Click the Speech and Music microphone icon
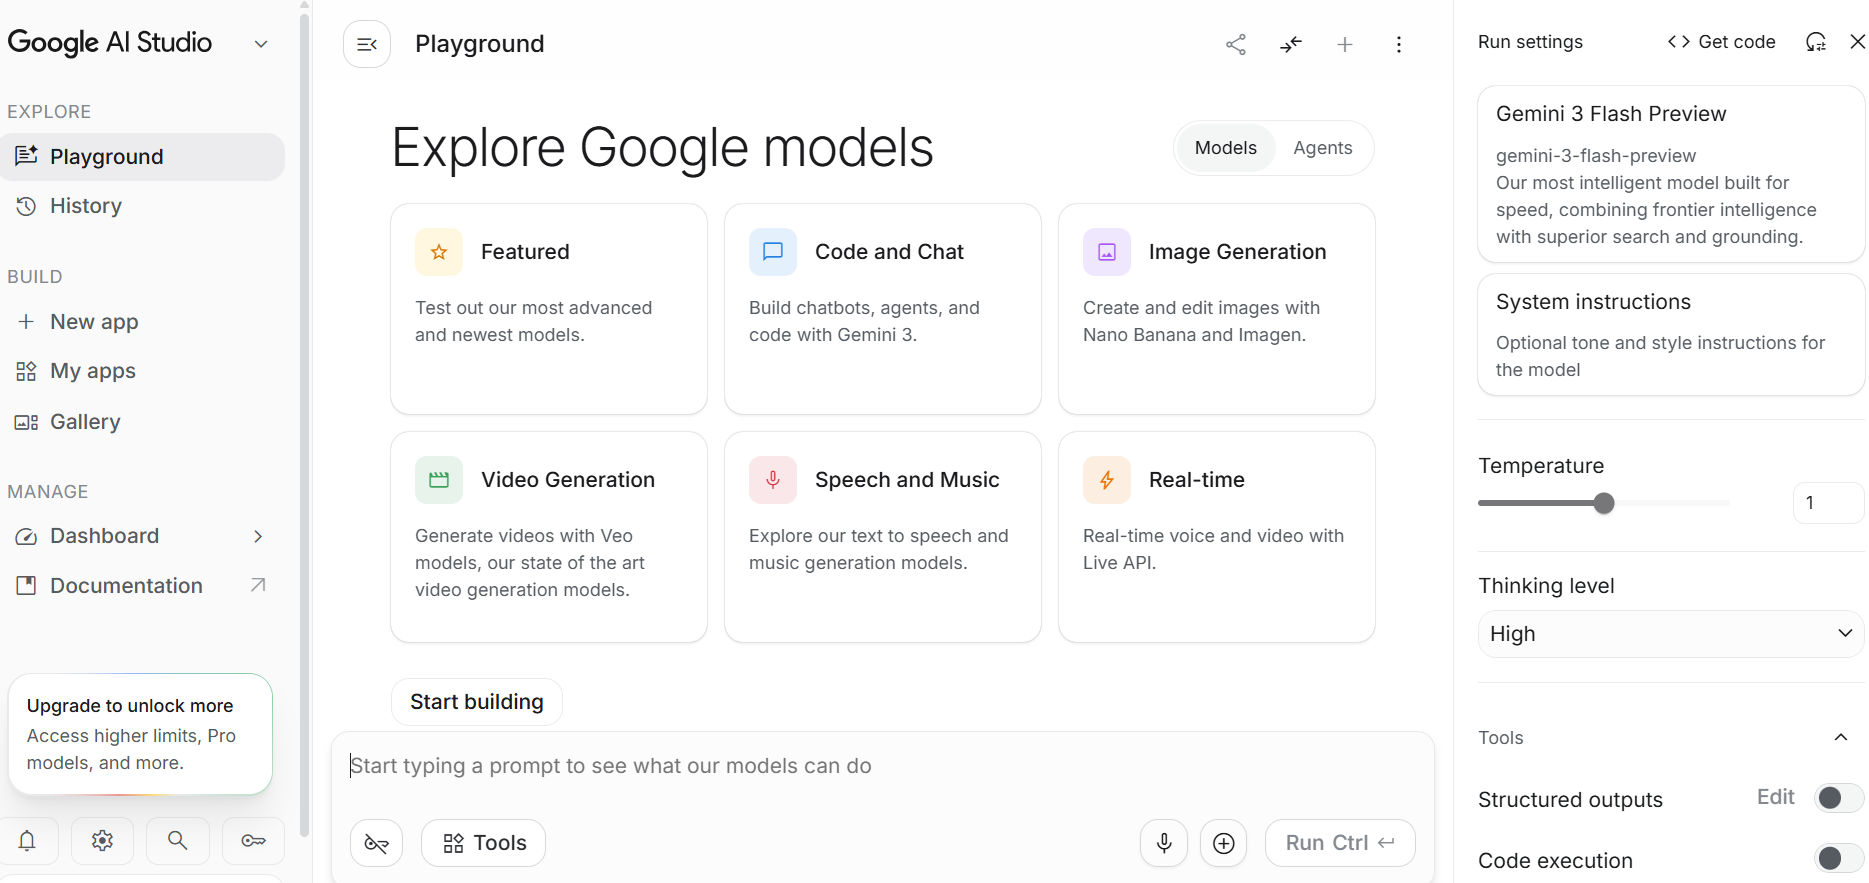The height and width of the screenshot is (883, 1869). 773,480
